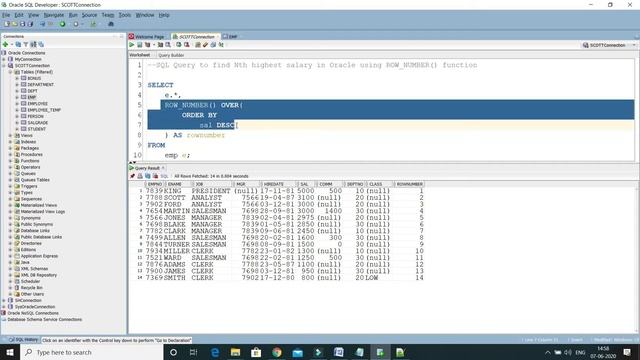Select the Recycle Bin tree node
Viewport: 640px width, 360px height.
coord(31,288)
